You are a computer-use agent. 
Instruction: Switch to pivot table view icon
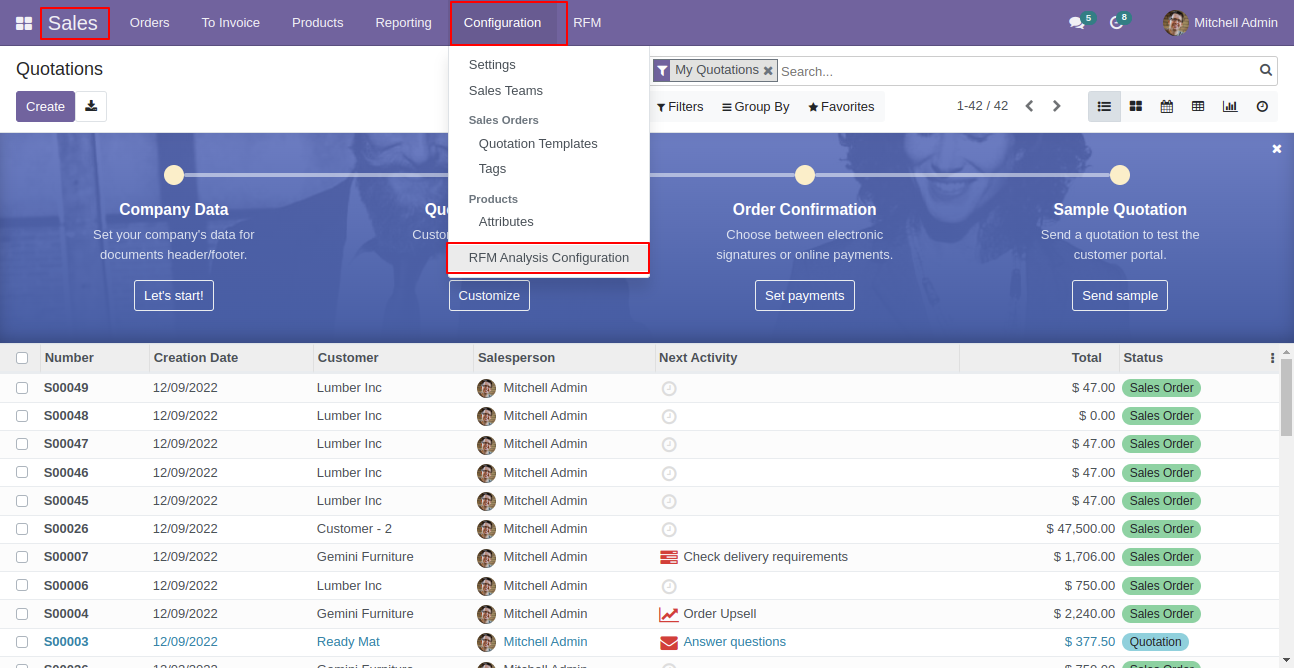point(1198,106)
